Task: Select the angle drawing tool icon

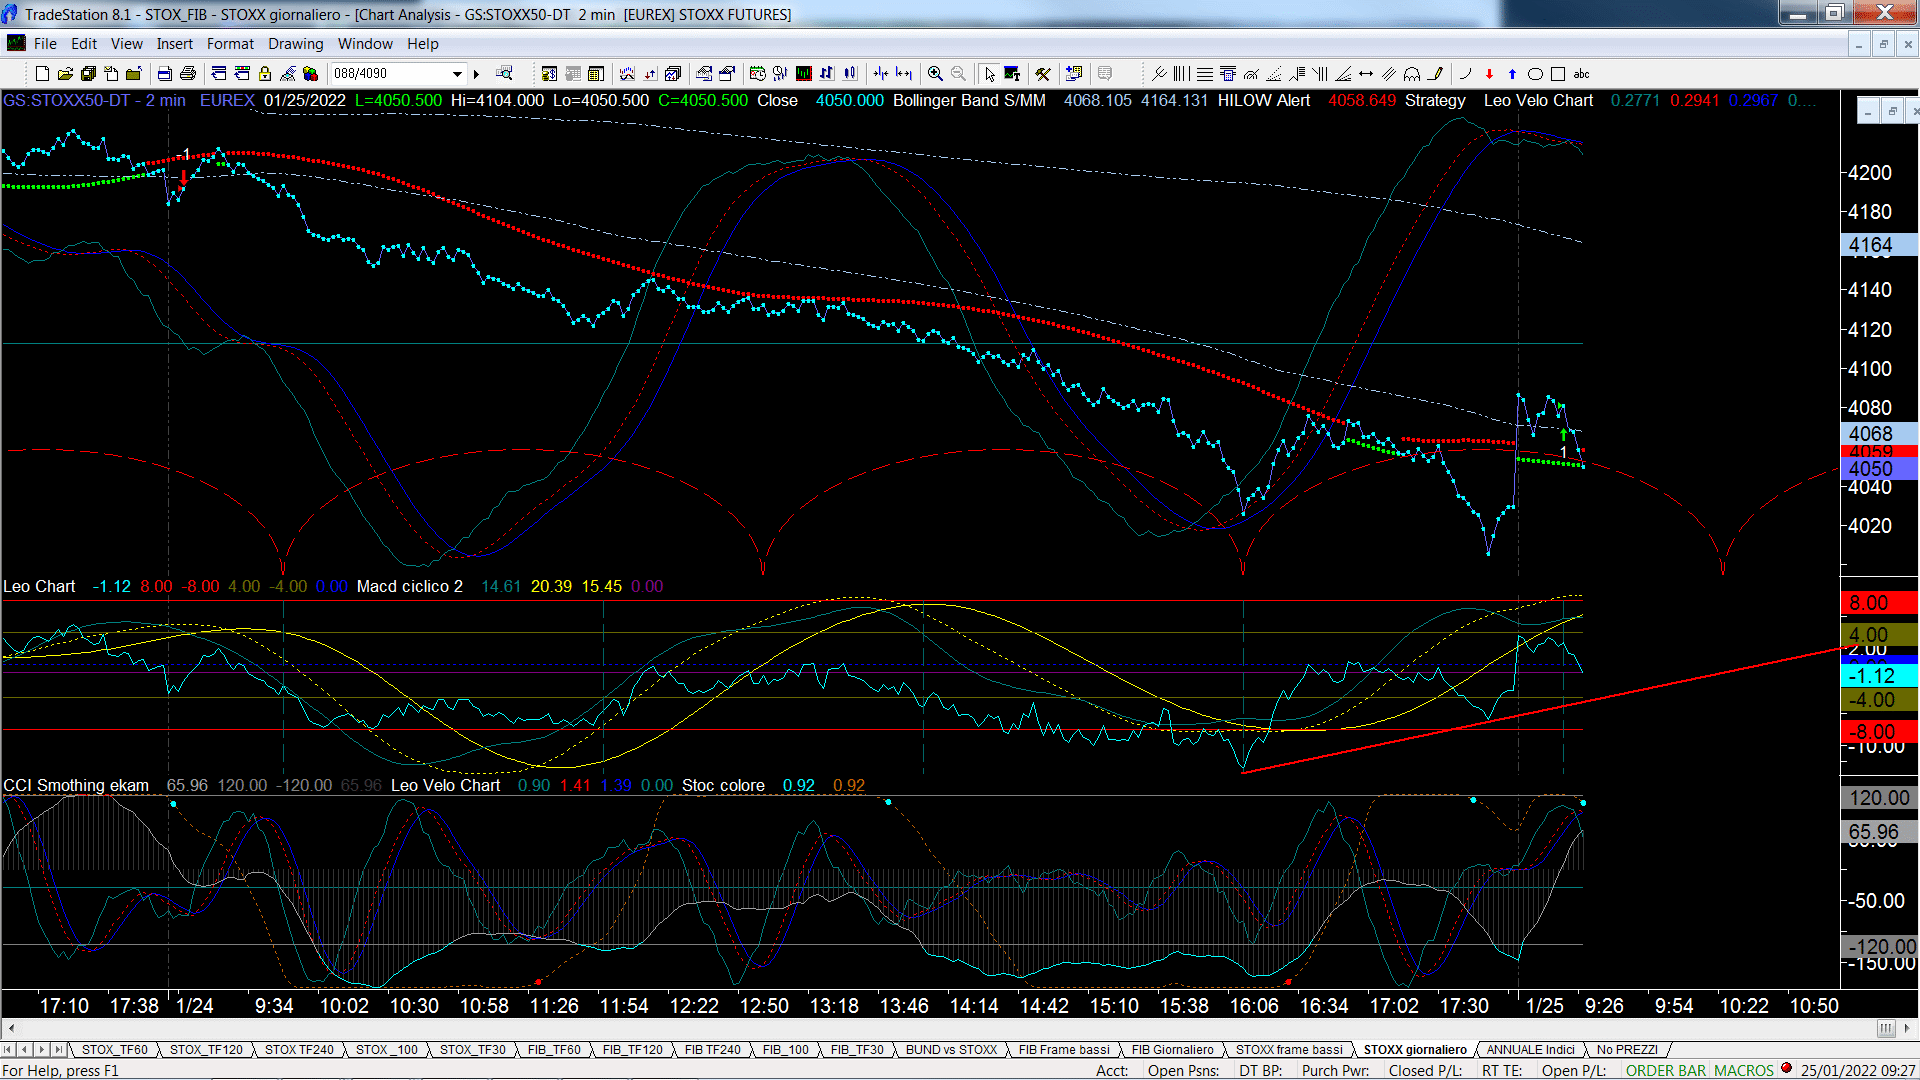Action: [1343, 74]
